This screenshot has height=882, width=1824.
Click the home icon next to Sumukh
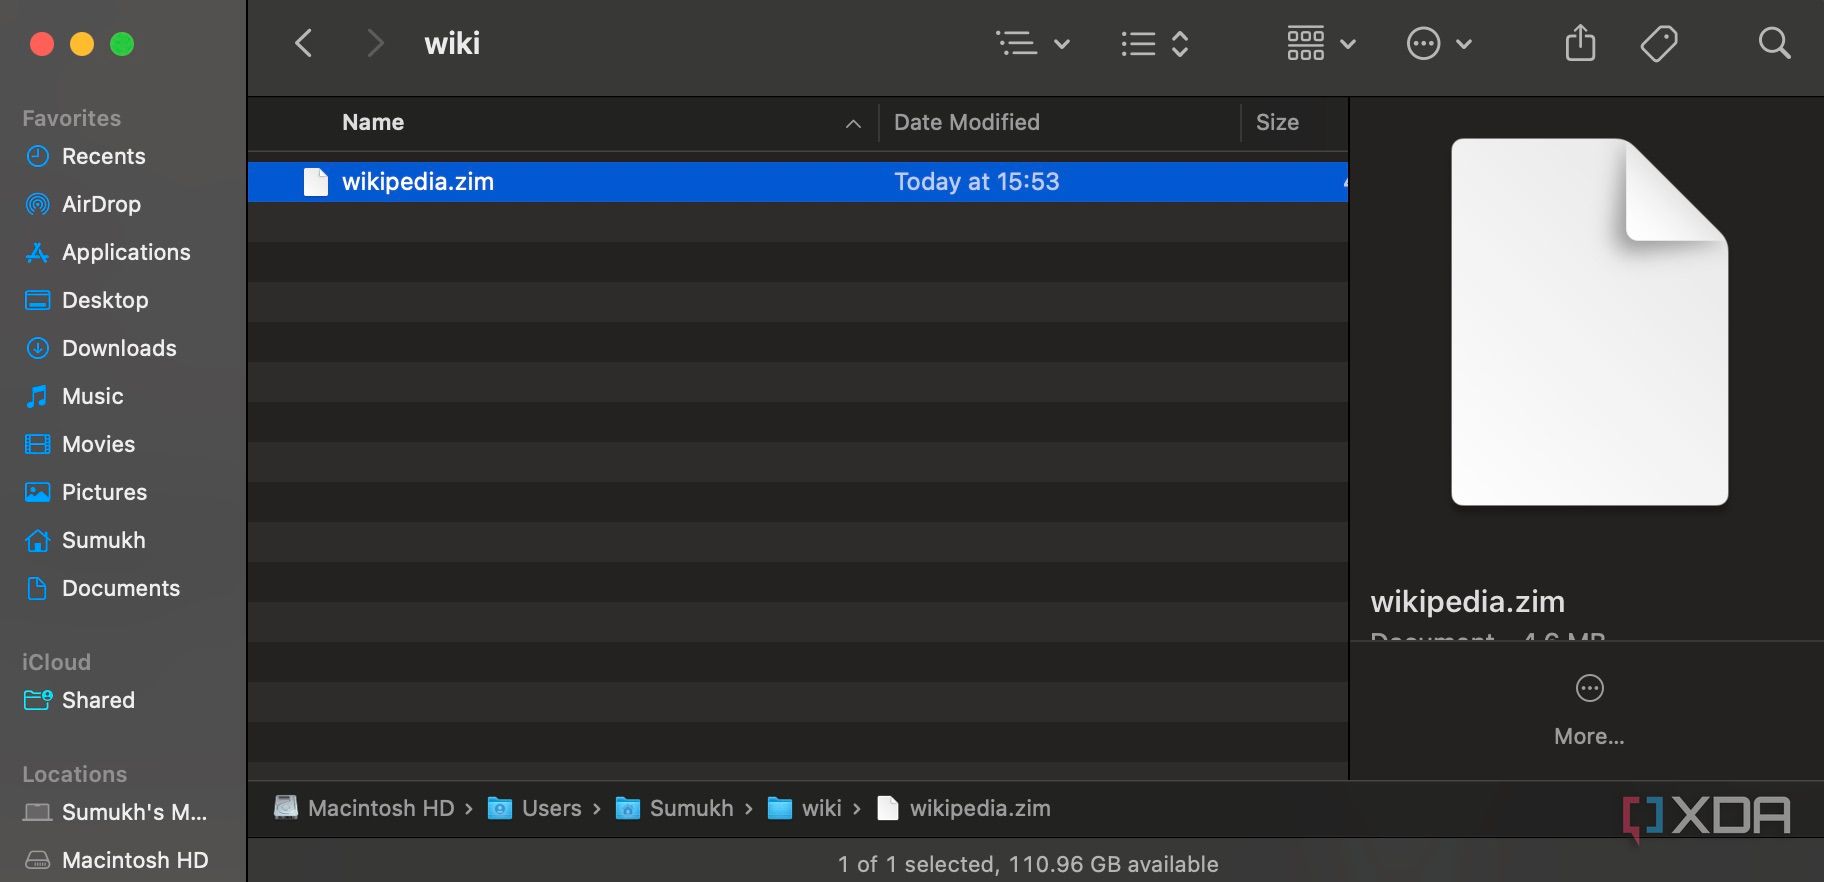[x=37, y=540]
